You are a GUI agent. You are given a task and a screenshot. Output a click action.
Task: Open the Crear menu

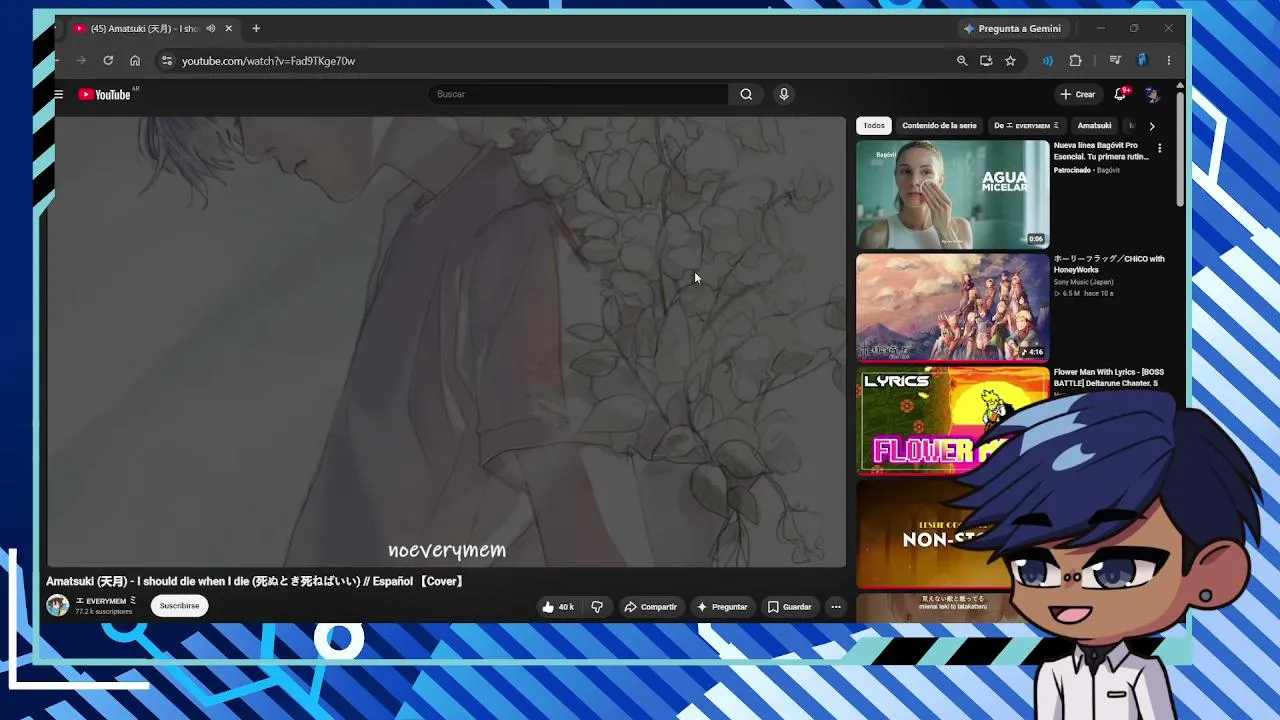click(1078, 94)
